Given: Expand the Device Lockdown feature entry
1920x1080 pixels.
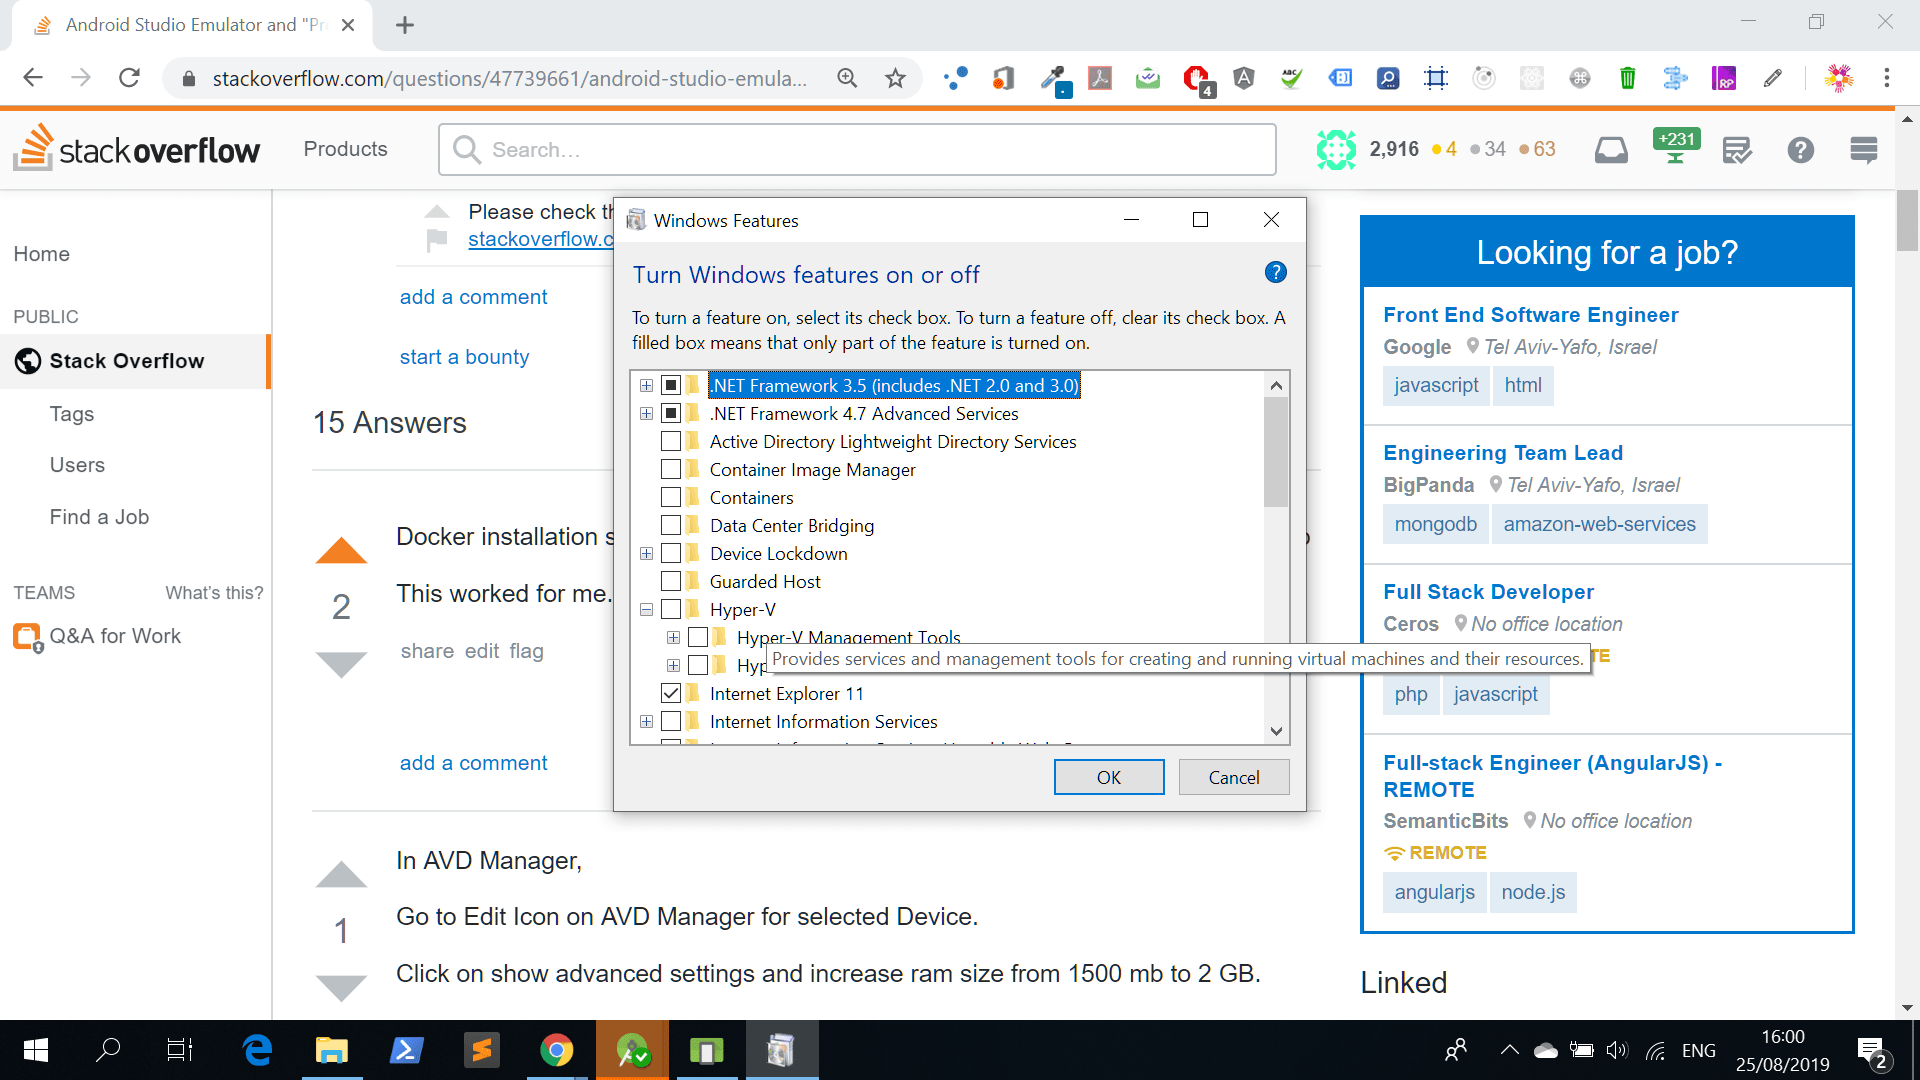Looking at the screenshot, I should (646, 553).
